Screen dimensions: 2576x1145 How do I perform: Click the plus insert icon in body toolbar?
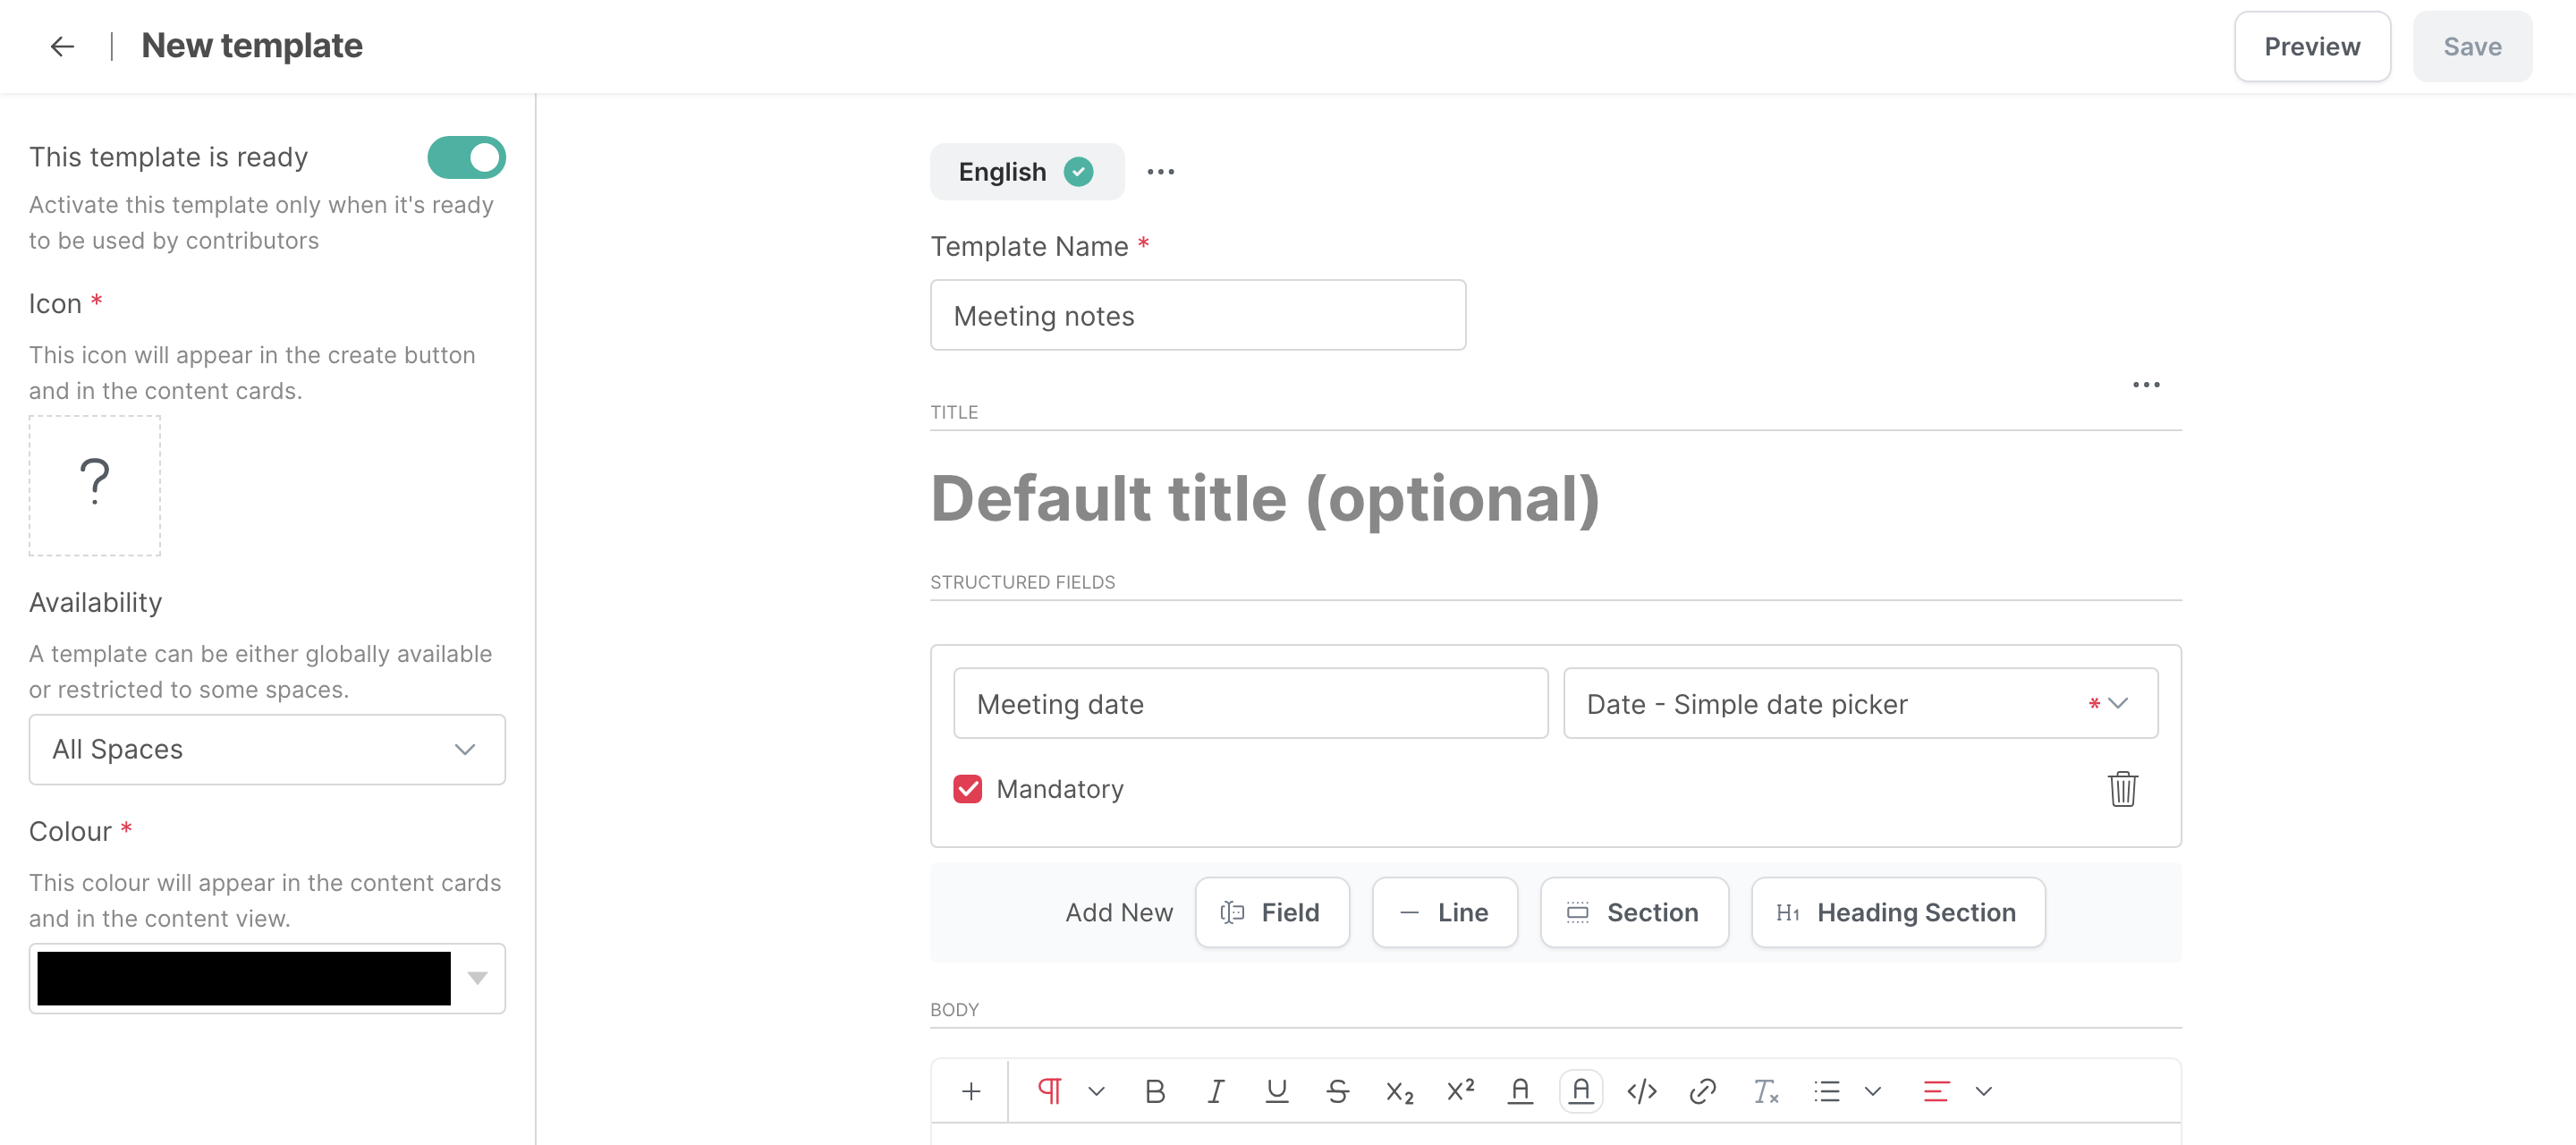pos(970,1091)
